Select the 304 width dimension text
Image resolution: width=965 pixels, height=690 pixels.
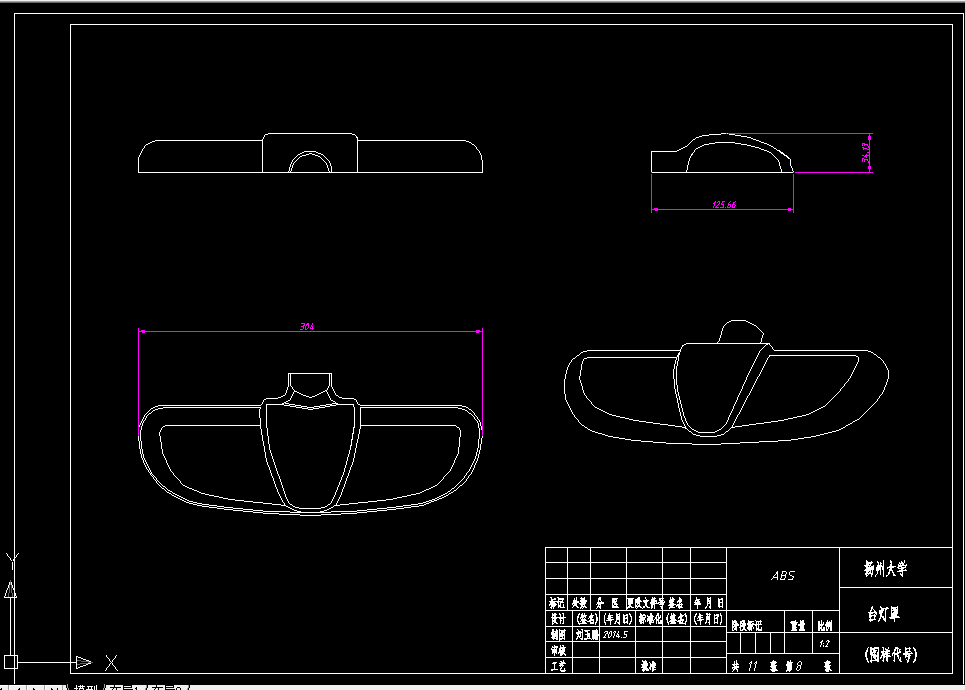pos(307,326)
